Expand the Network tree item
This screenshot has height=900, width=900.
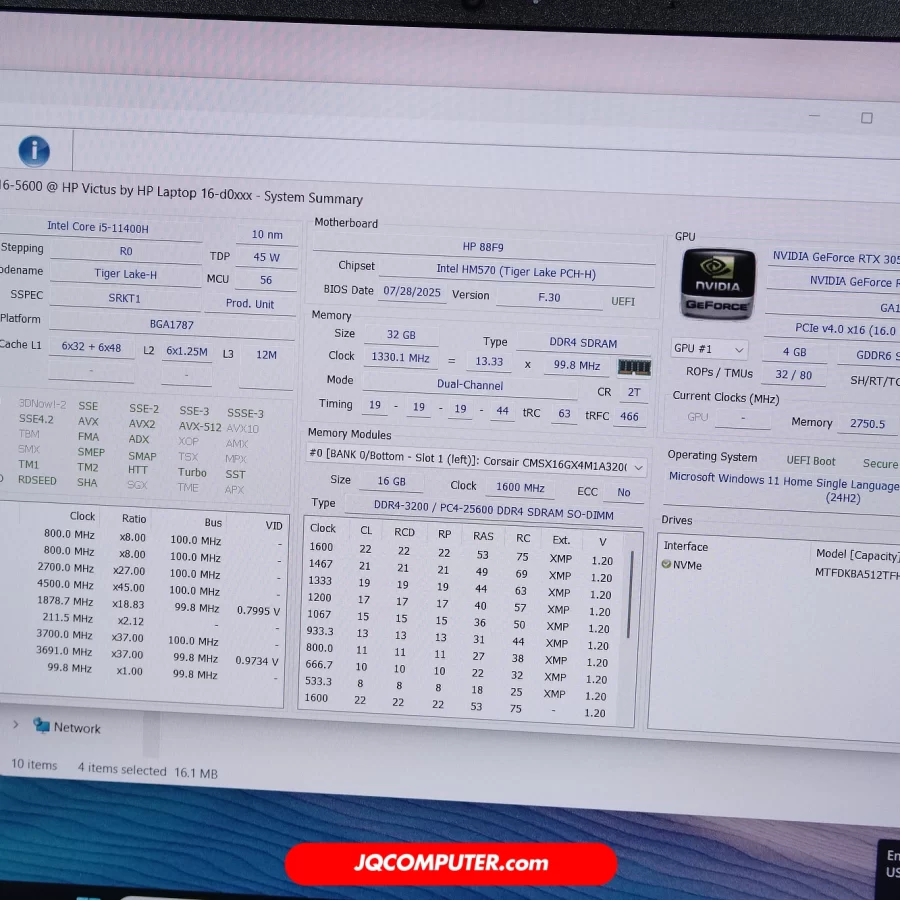click(16, 725)
